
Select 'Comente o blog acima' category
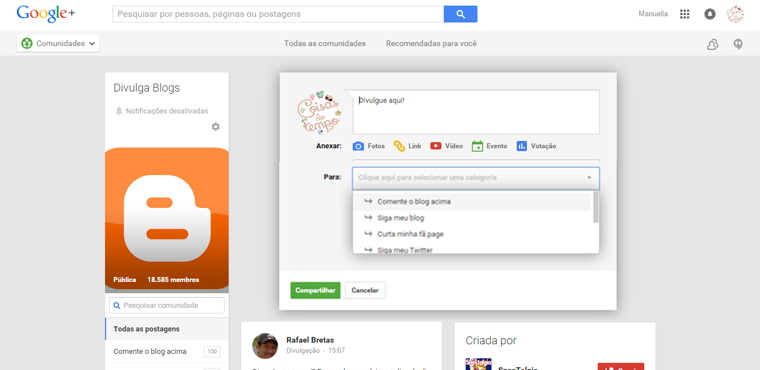(x=471, y=201)
